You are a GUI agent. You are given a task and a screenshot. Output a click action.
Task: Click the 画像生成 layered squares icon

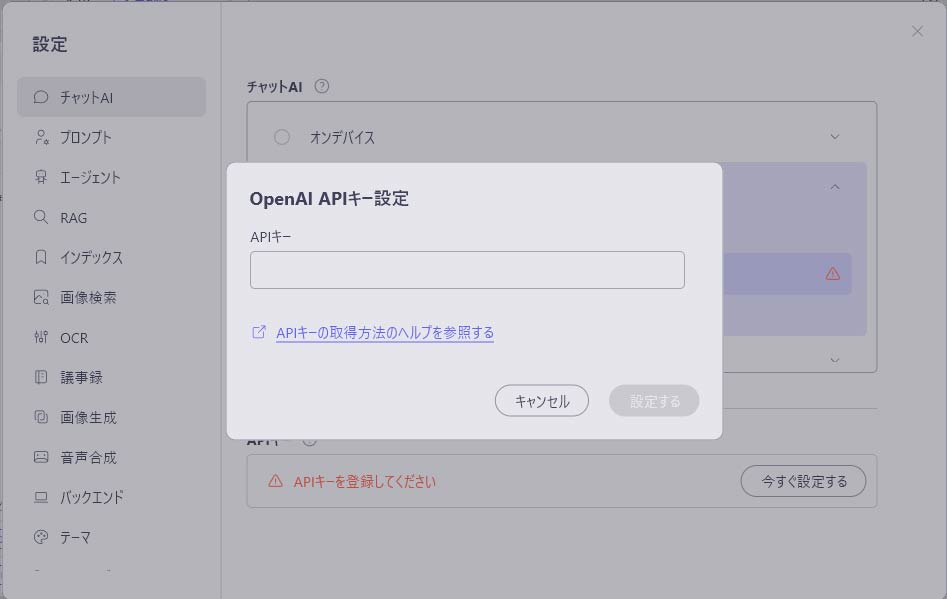click(x=40, y=417)
